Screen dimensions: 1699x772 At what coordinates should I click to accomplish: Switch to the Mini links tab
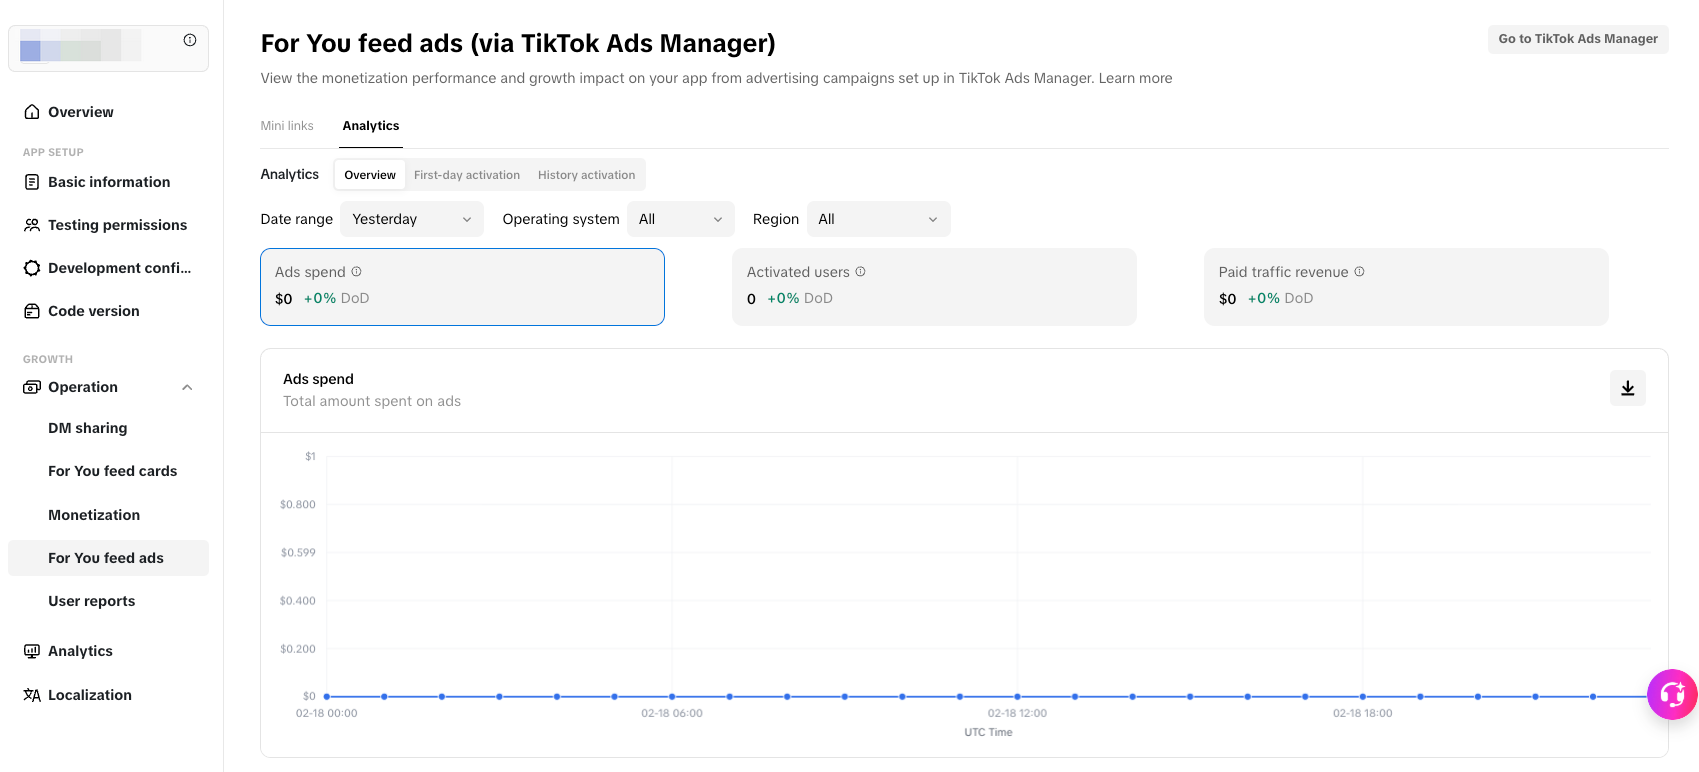click(287, 126)
